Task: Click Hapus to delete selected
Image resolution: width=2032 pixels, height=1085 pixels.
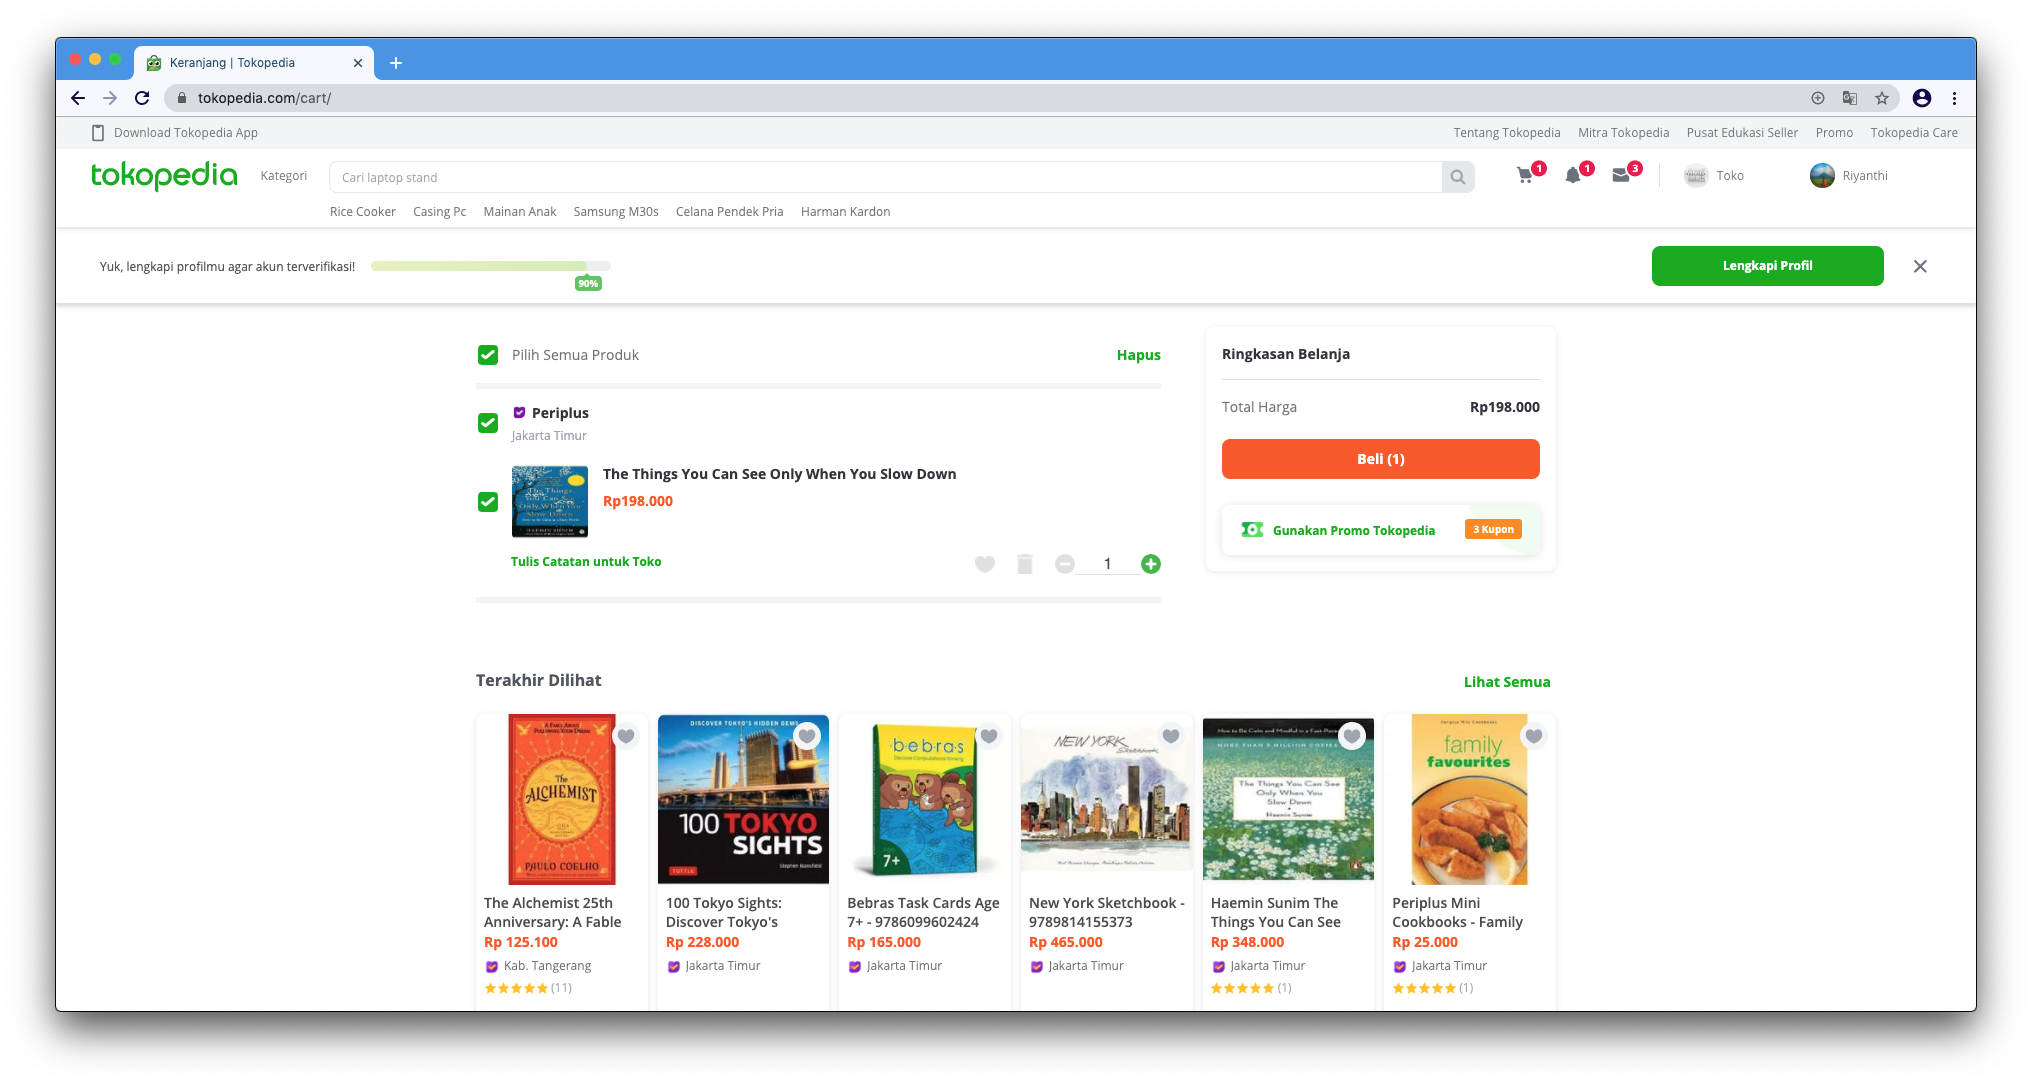Action: [x=1139, y=355]
